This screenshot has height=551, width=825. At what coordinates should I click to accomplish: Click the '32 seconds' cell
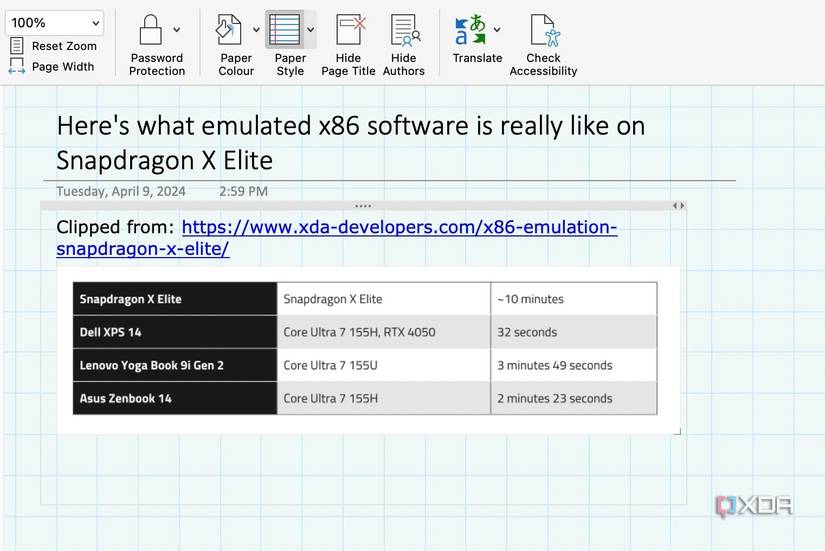574,332
